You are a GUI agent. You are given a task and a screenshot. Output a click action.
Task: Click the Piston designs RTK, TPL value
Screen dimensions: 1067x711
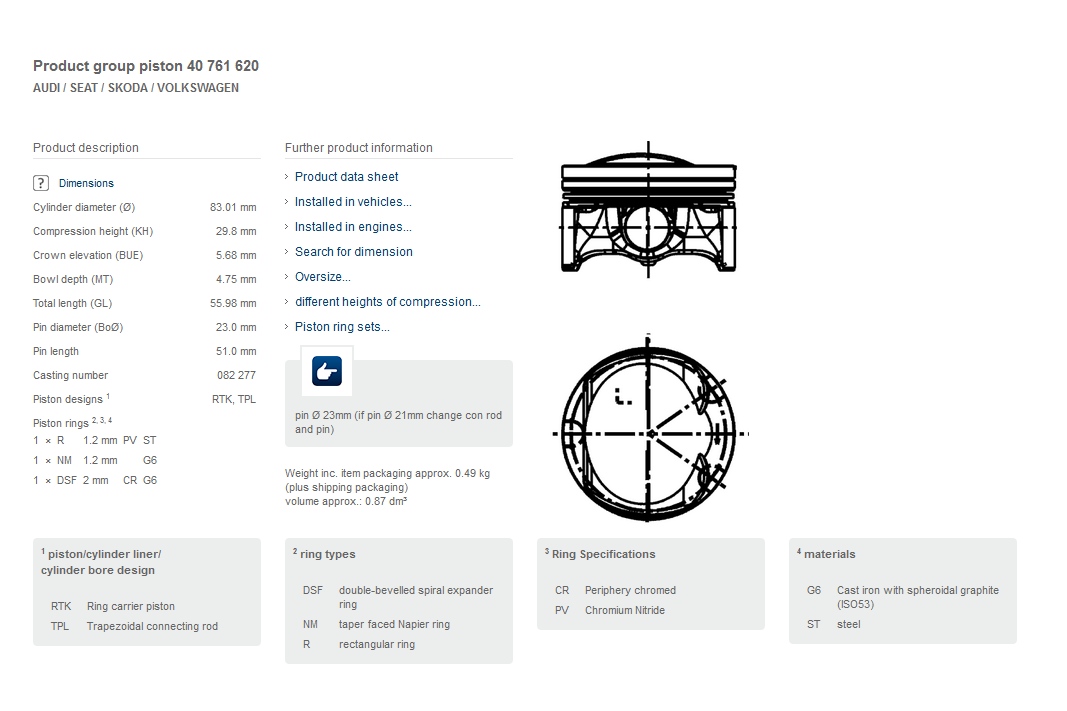[x=233, y=399]
